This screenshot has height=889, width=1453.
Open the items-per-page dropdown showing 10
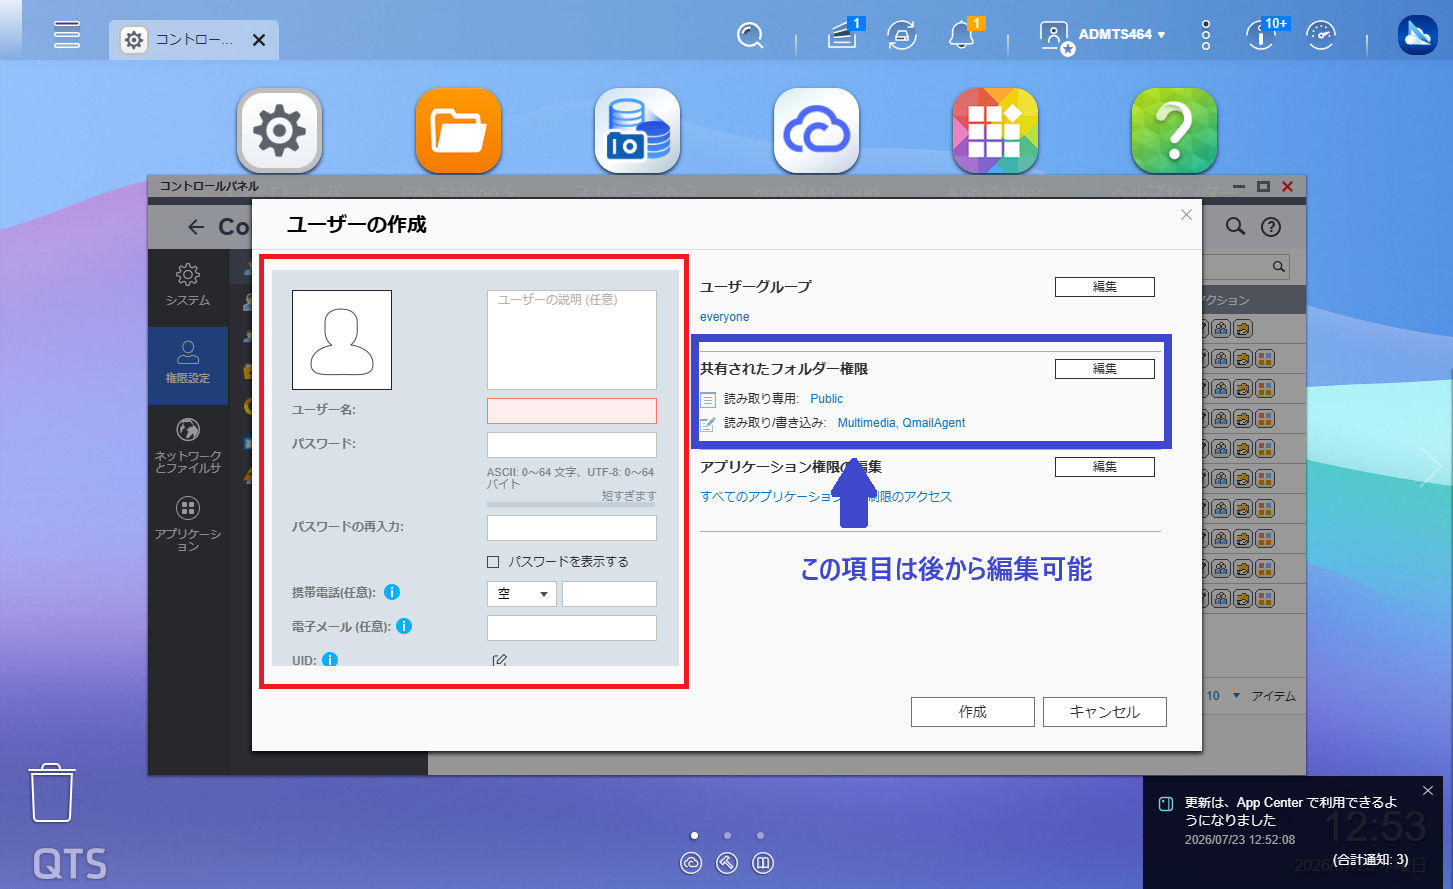1223,696
